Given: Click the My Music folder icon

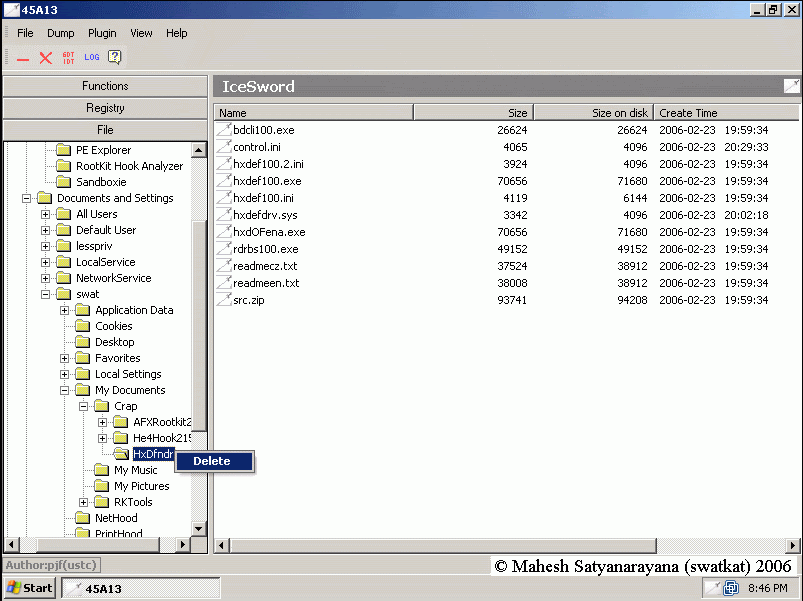Looking at the screenshot, I should pyautogui.click(x=101, y=469).
